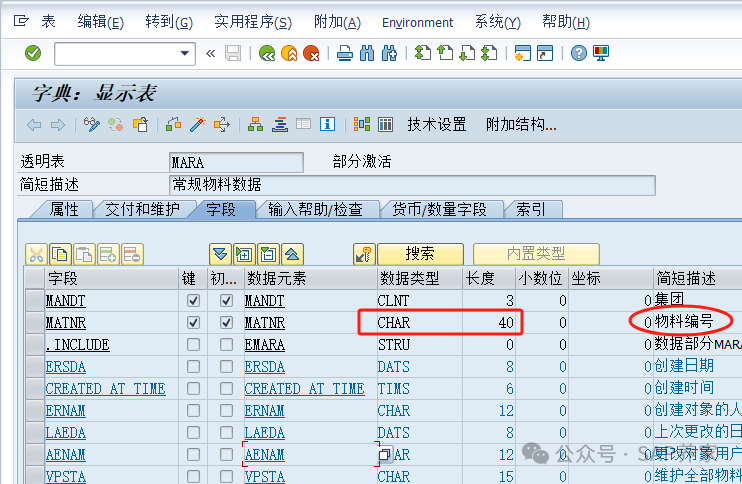Toggle the key checkbox for ERSDA
This screenshot has width=742, height=484.
click(193, 367)
